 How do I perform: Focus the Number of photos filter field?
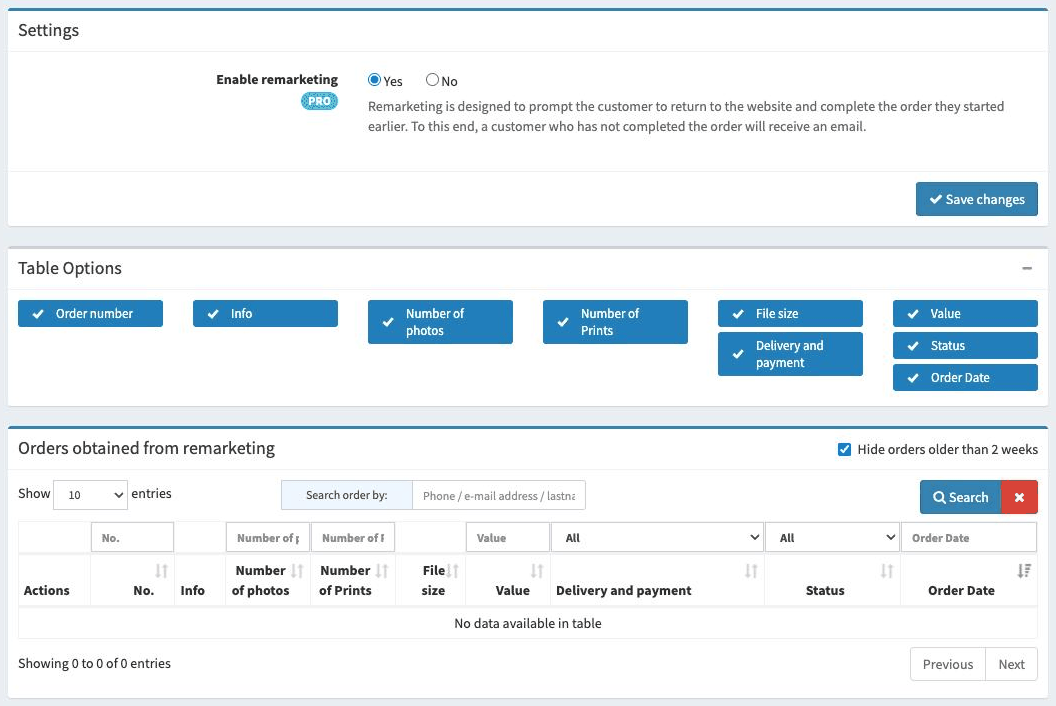coord(268,538)
